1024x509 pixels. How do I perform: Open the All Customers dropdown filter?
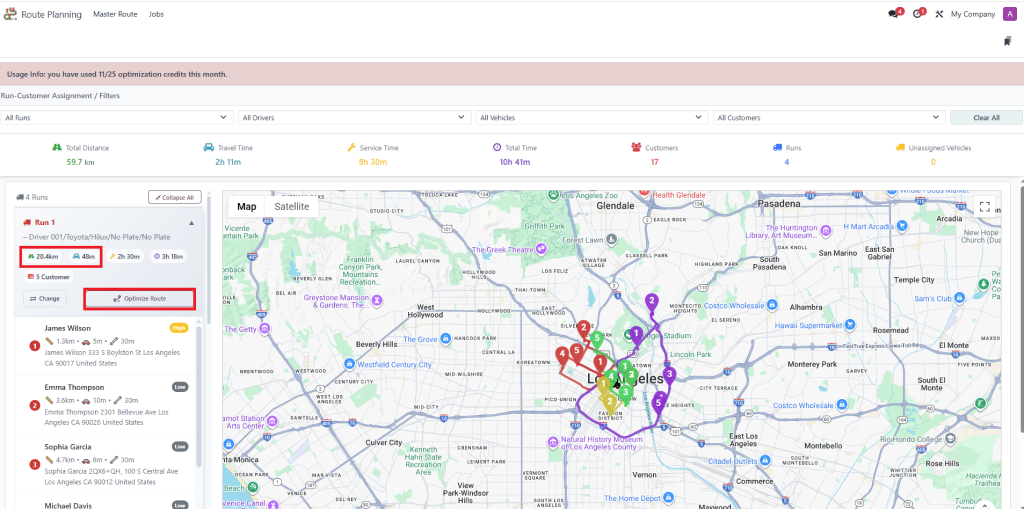[x=828, y=118]
